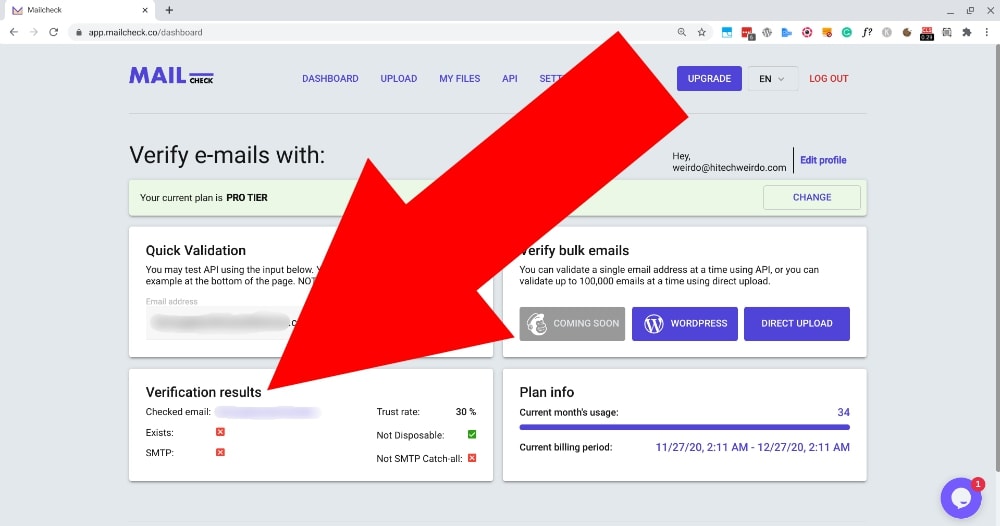Image resolution: width=1000 pixels, height=526 pixels.
Task: Click the blue key-shaped extension icon
Action: (x=787, y=33)
